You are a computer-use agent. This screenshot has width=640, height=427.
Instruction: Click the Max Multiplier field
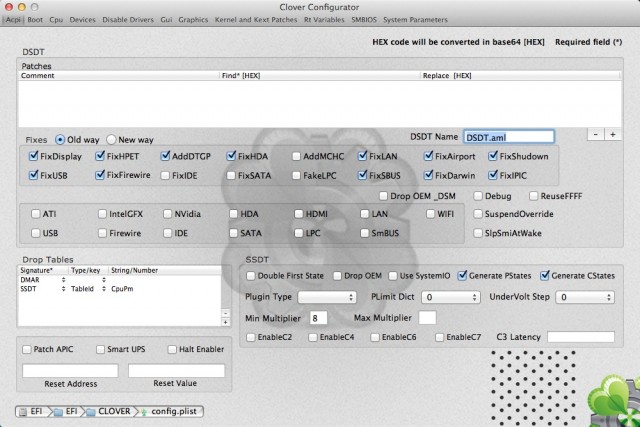427,318
